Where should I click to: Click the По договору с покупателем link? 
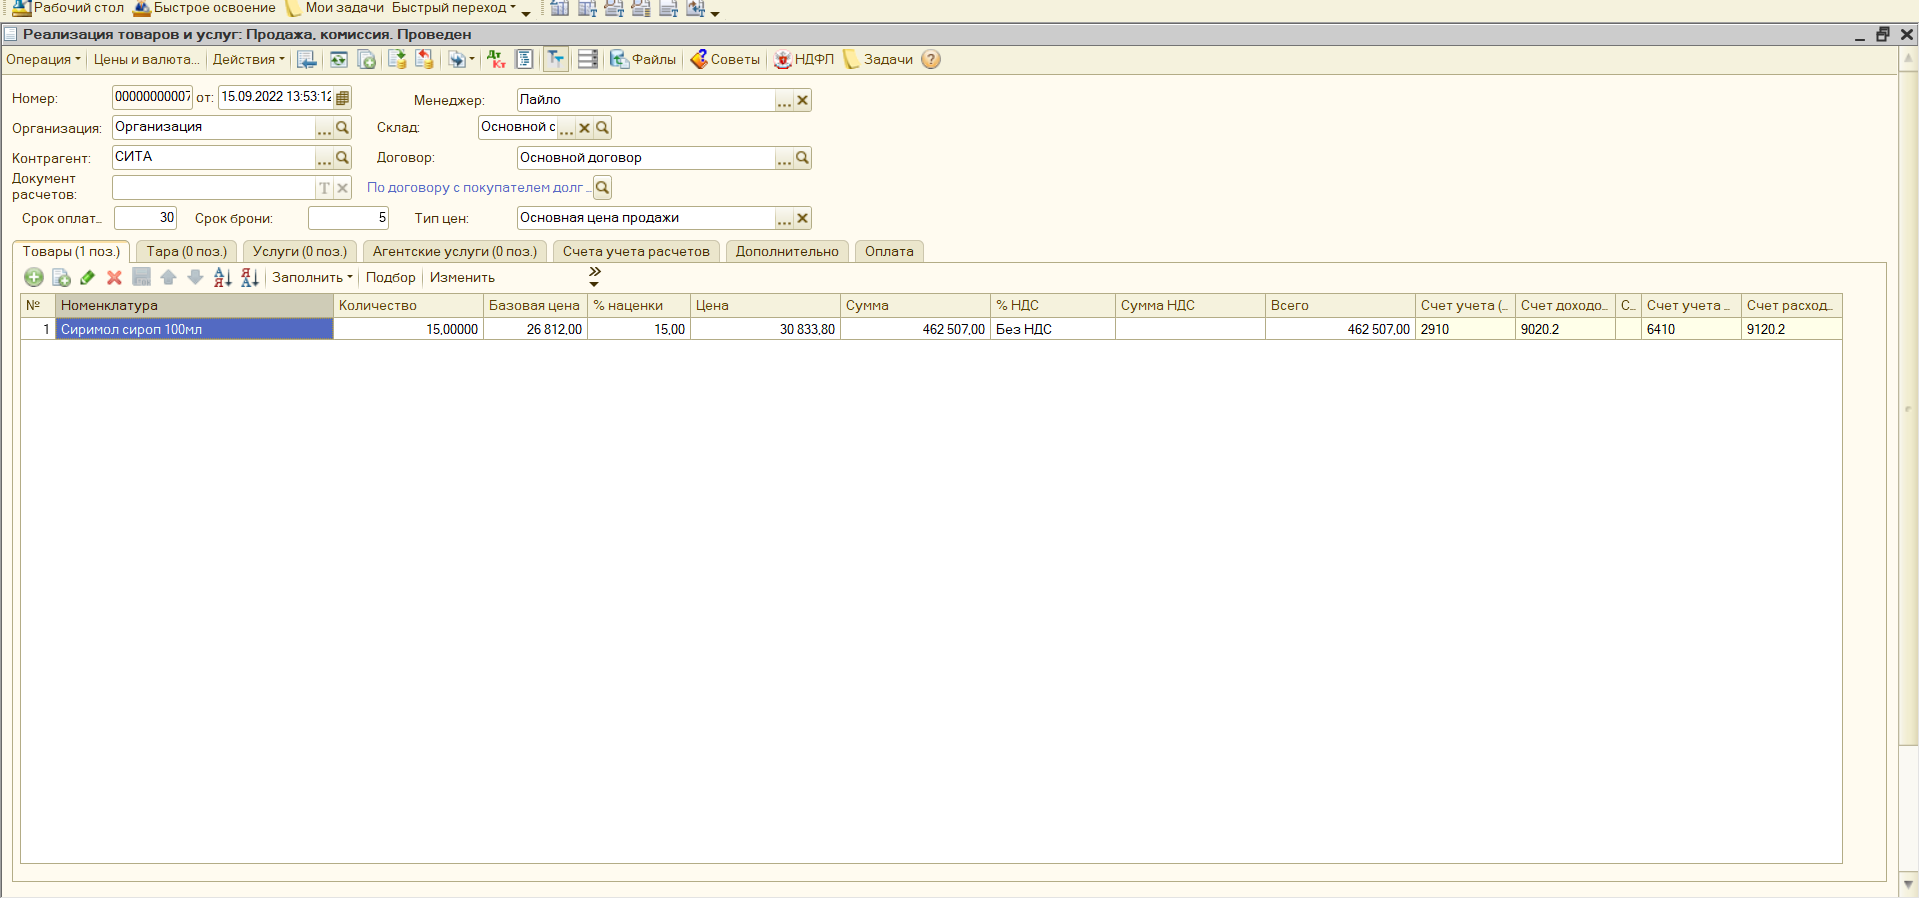click(475, 188)
